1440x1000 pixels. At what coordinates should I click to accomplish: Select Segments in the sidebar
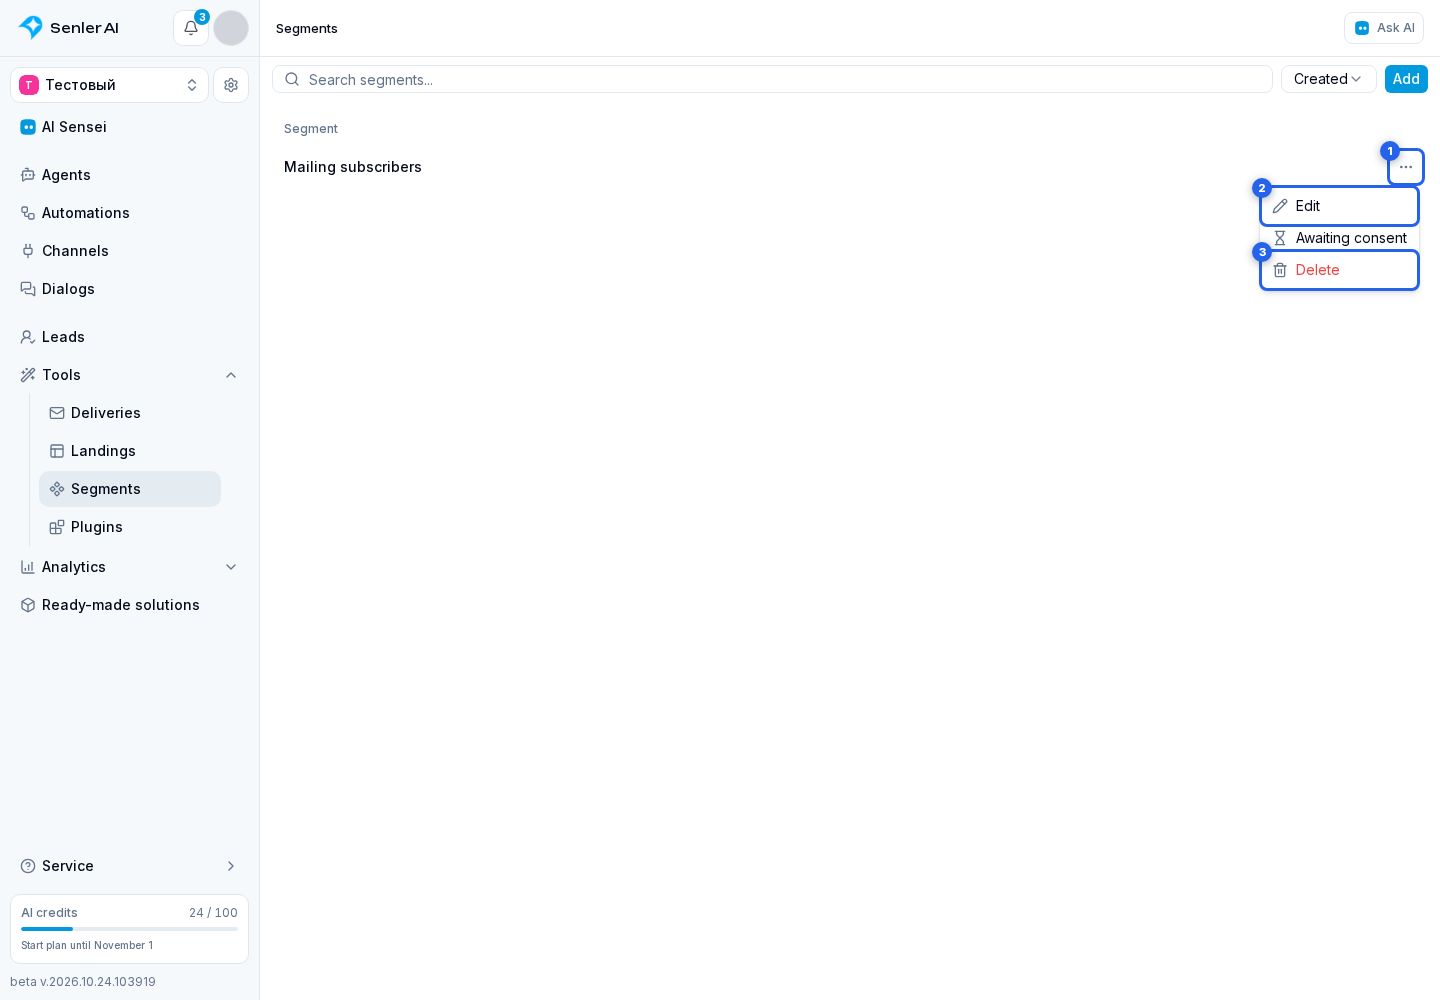point(130,489)
